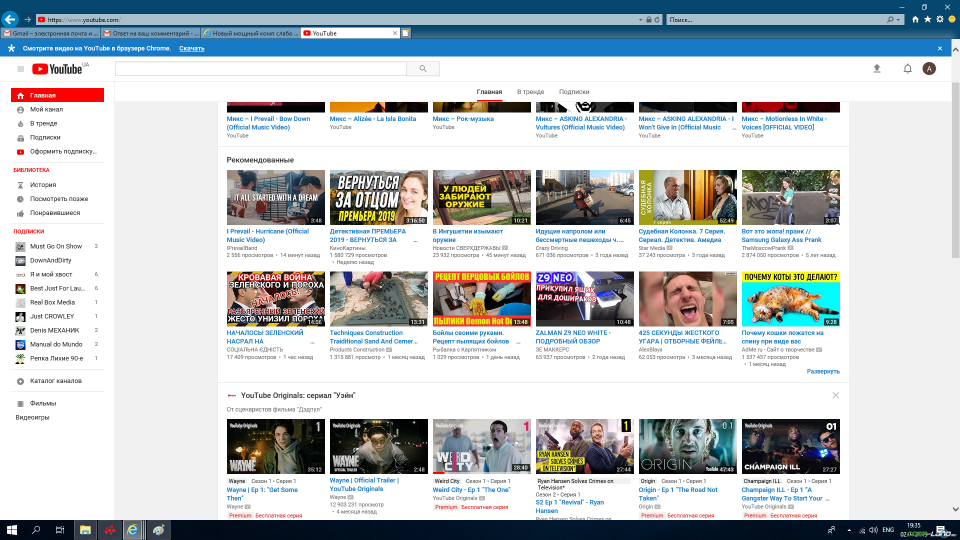960x540 pixels.
Task: Open Фильмы in sidebar
Action: [43, 403]
